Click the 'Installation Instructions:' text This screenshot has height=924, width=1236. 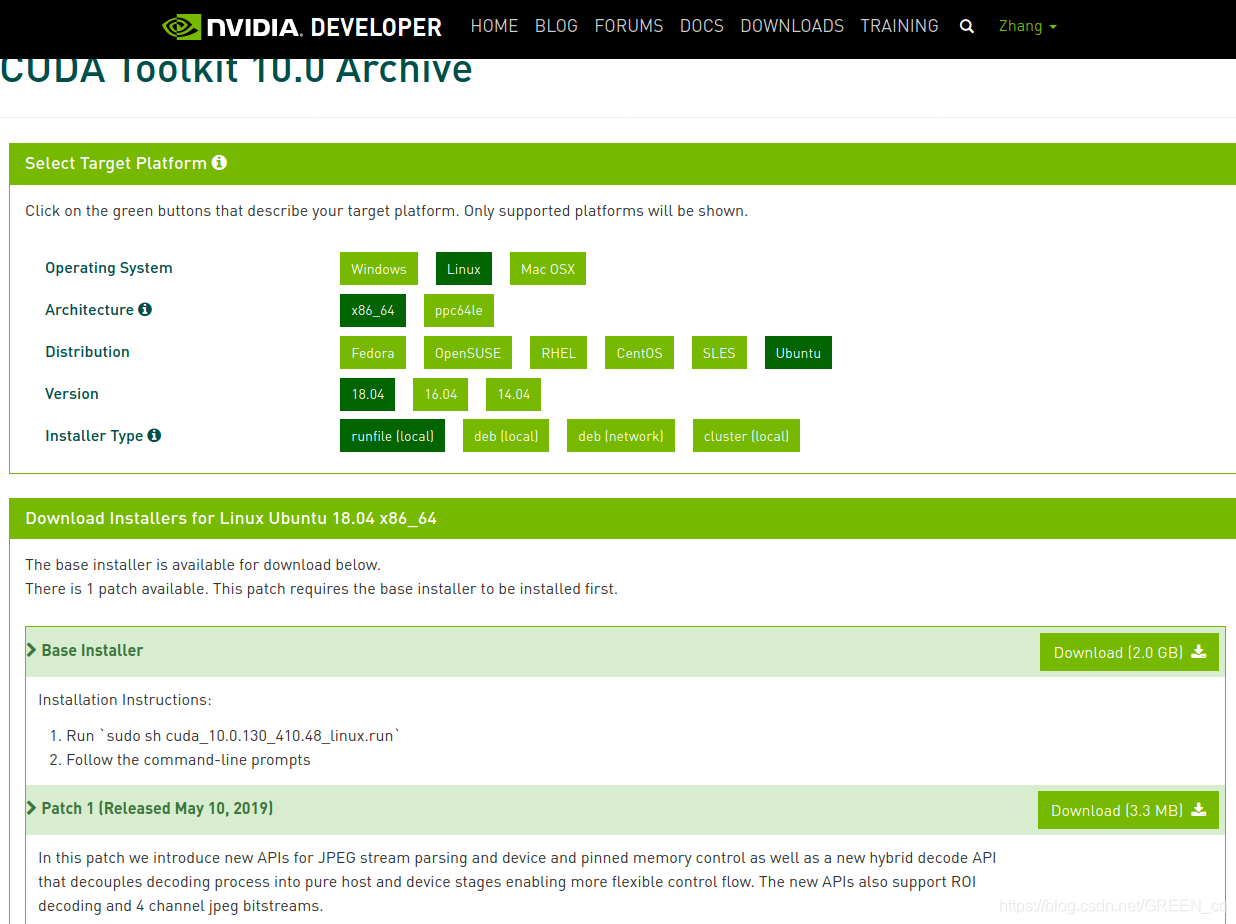(125, 700)
